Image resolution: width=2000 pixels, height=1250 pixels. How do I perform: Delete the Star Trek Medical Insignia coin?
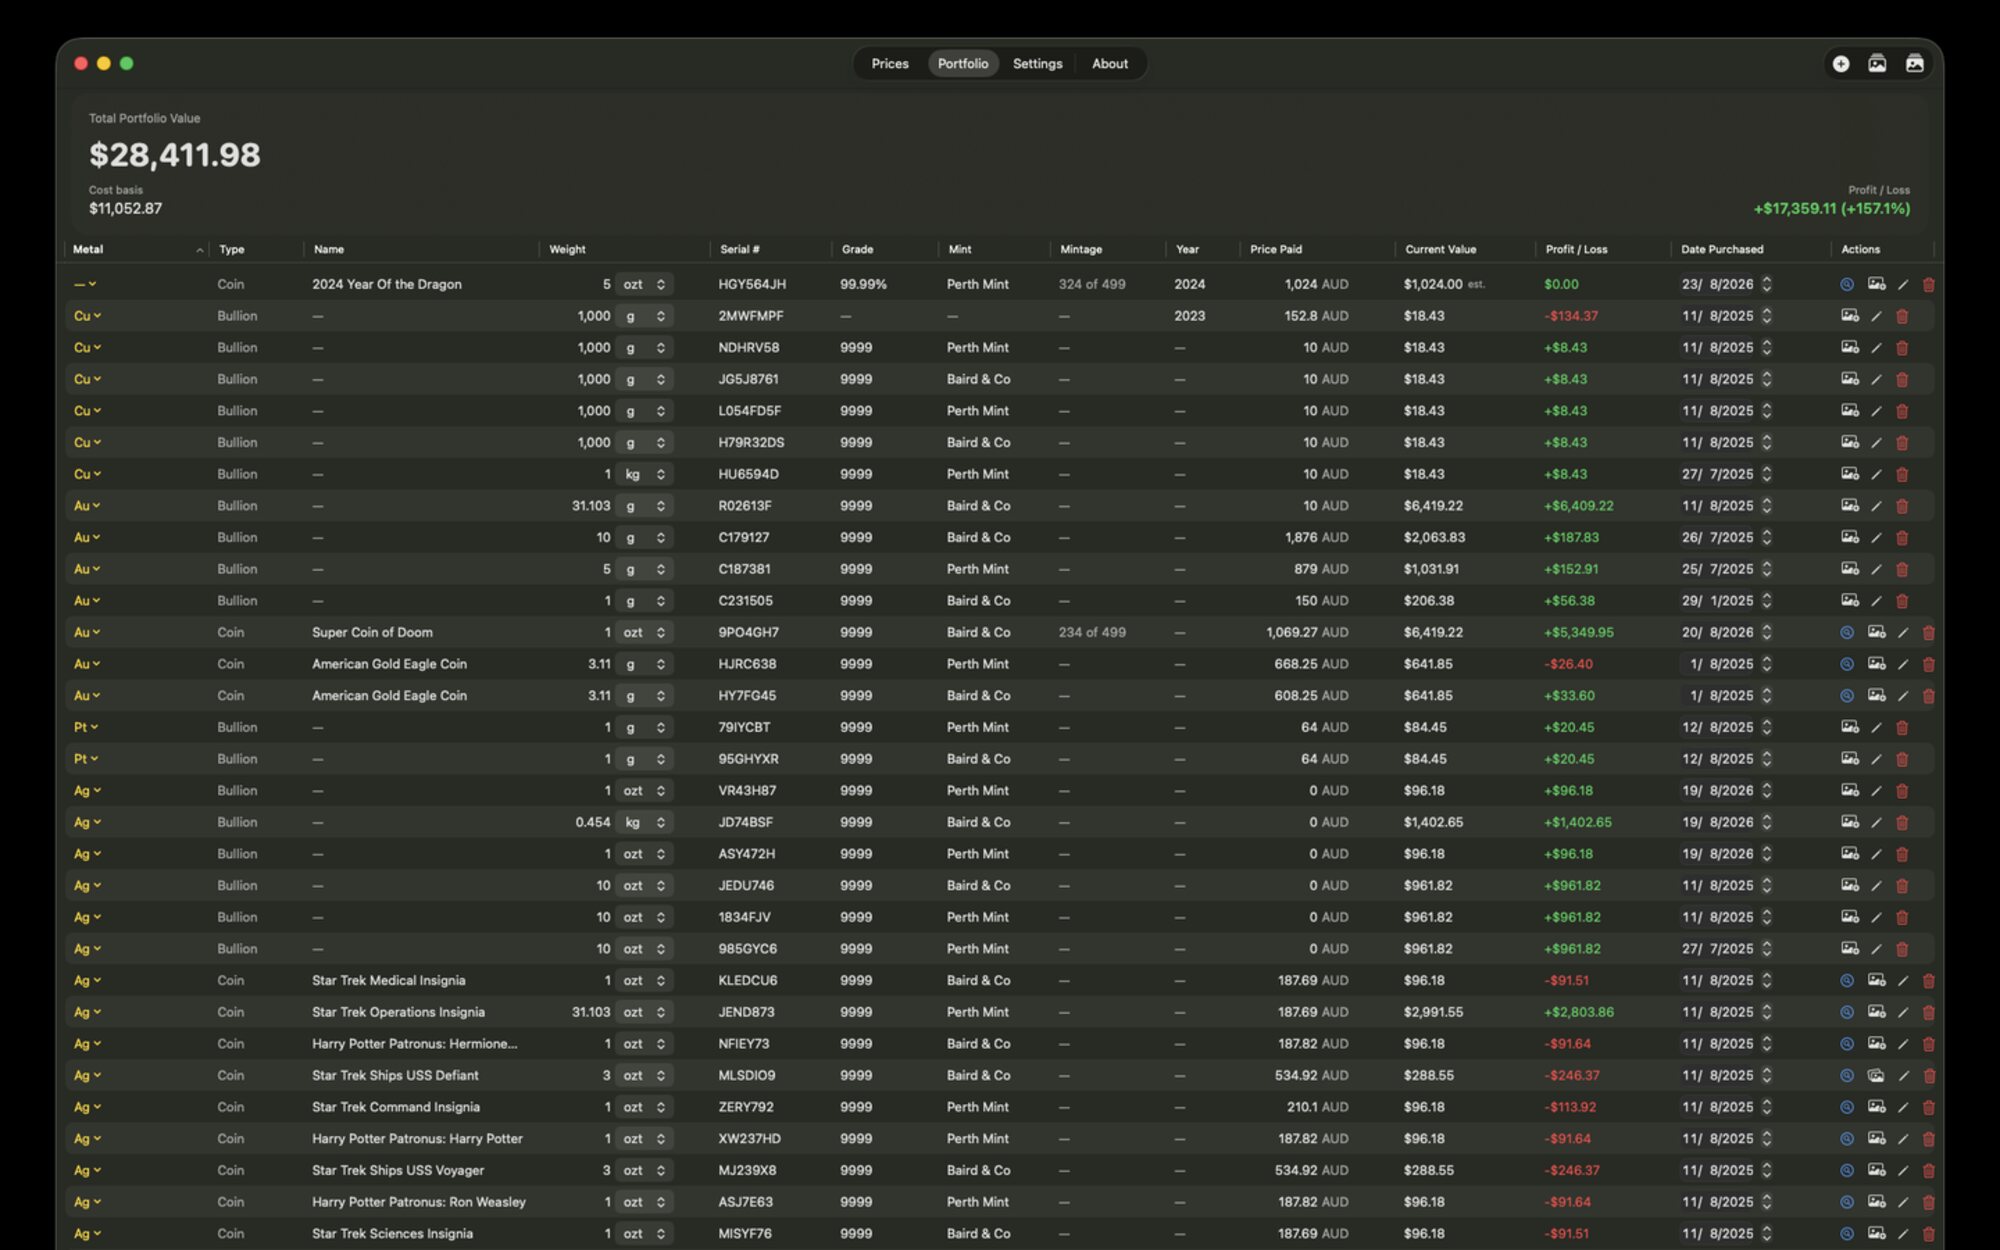pos(1929,981)
